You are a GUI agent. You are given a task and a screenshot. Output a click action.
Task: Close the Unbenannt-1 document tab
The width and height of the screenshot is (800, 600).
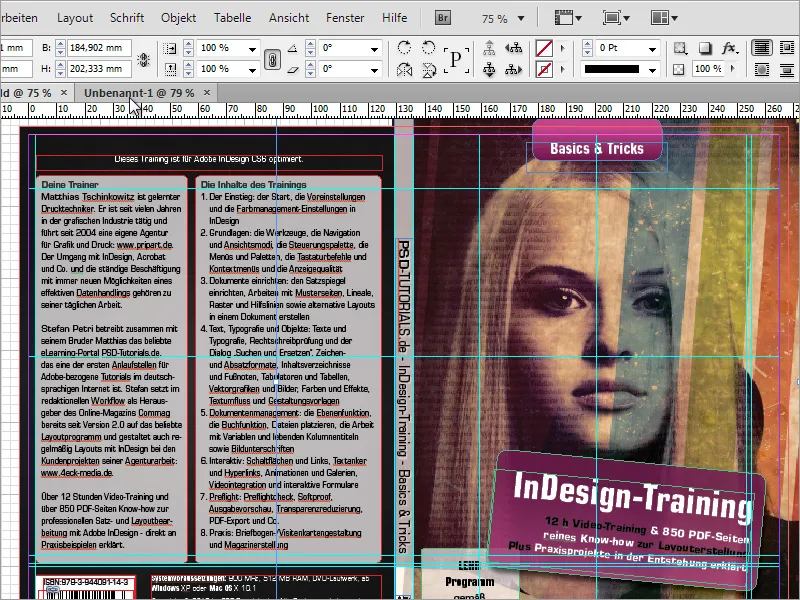(207, 92)
